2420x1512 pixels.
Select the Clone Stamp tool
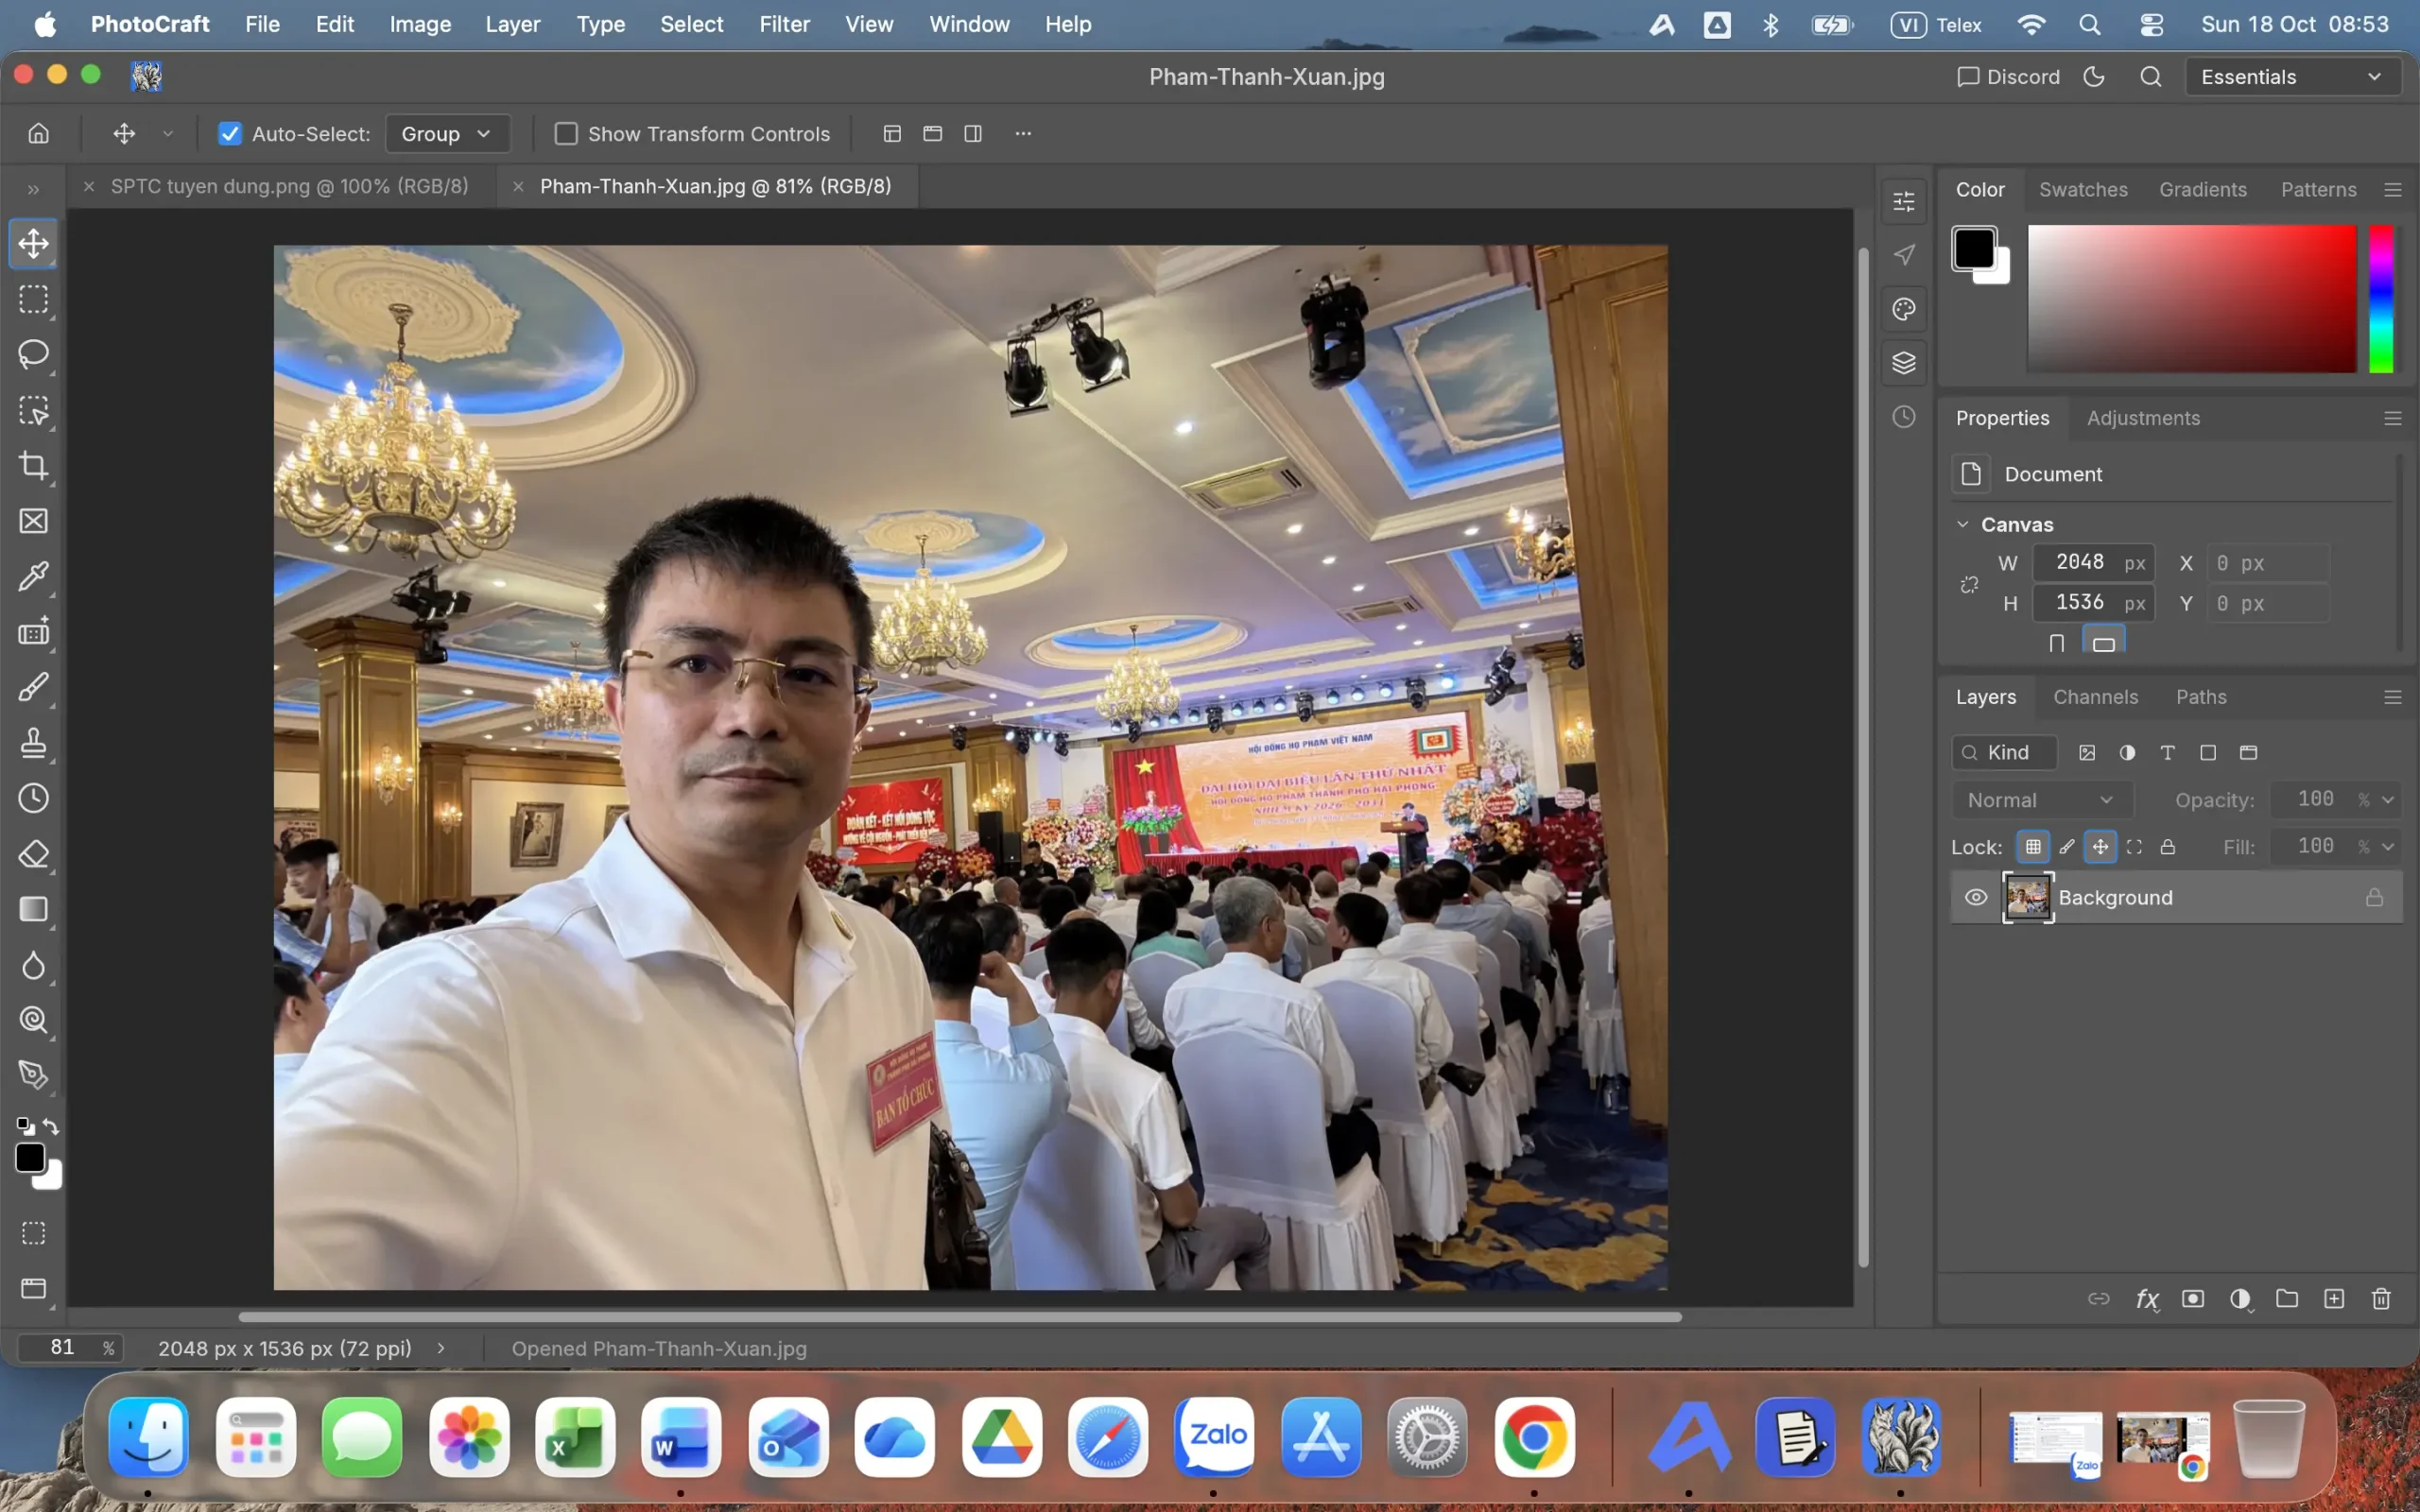point(34,743)
